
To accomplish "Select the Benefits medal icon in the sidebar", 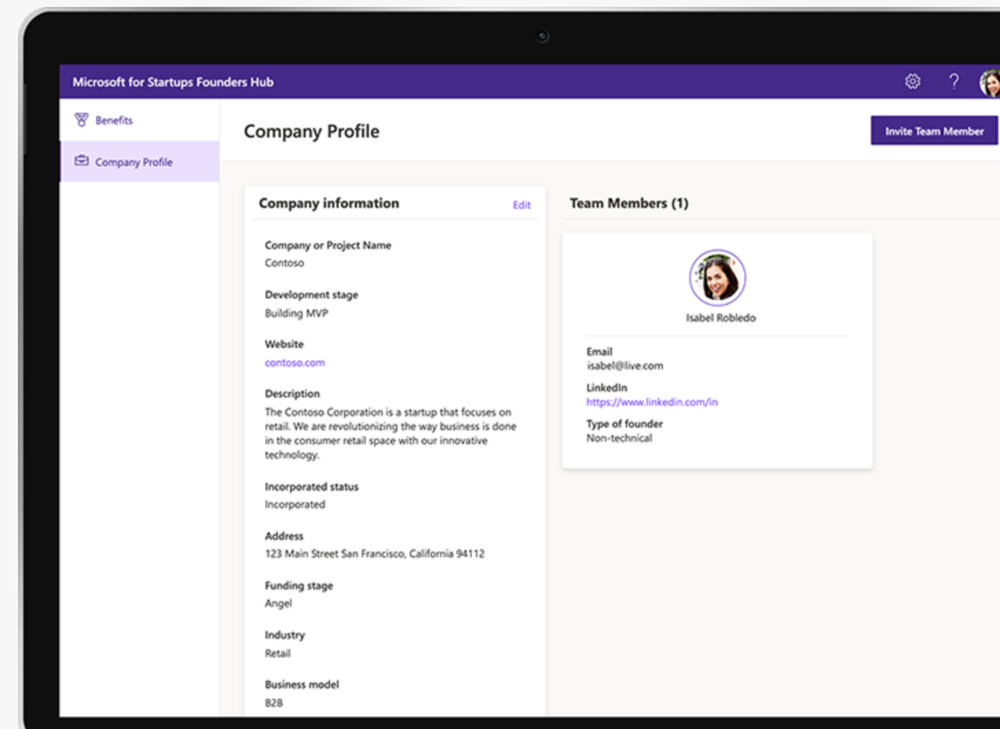I will [81, 119].
